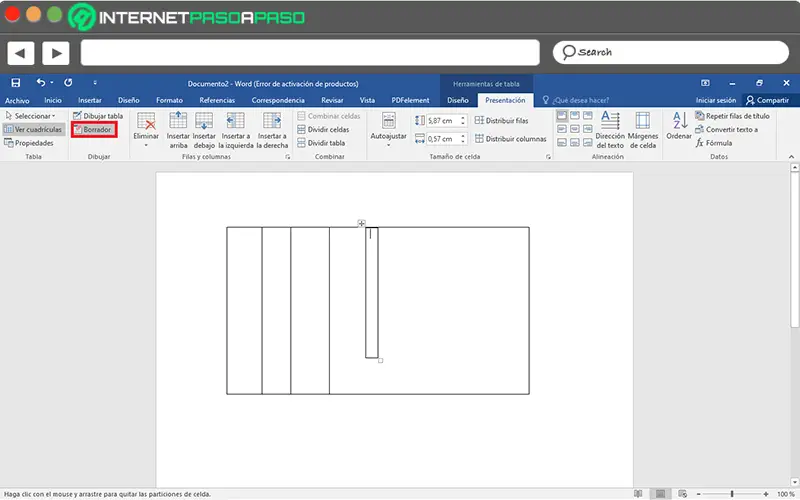This screenshot has width=800, height=500.
Task: Click Convertir texto a
Action: pos(727,130)
